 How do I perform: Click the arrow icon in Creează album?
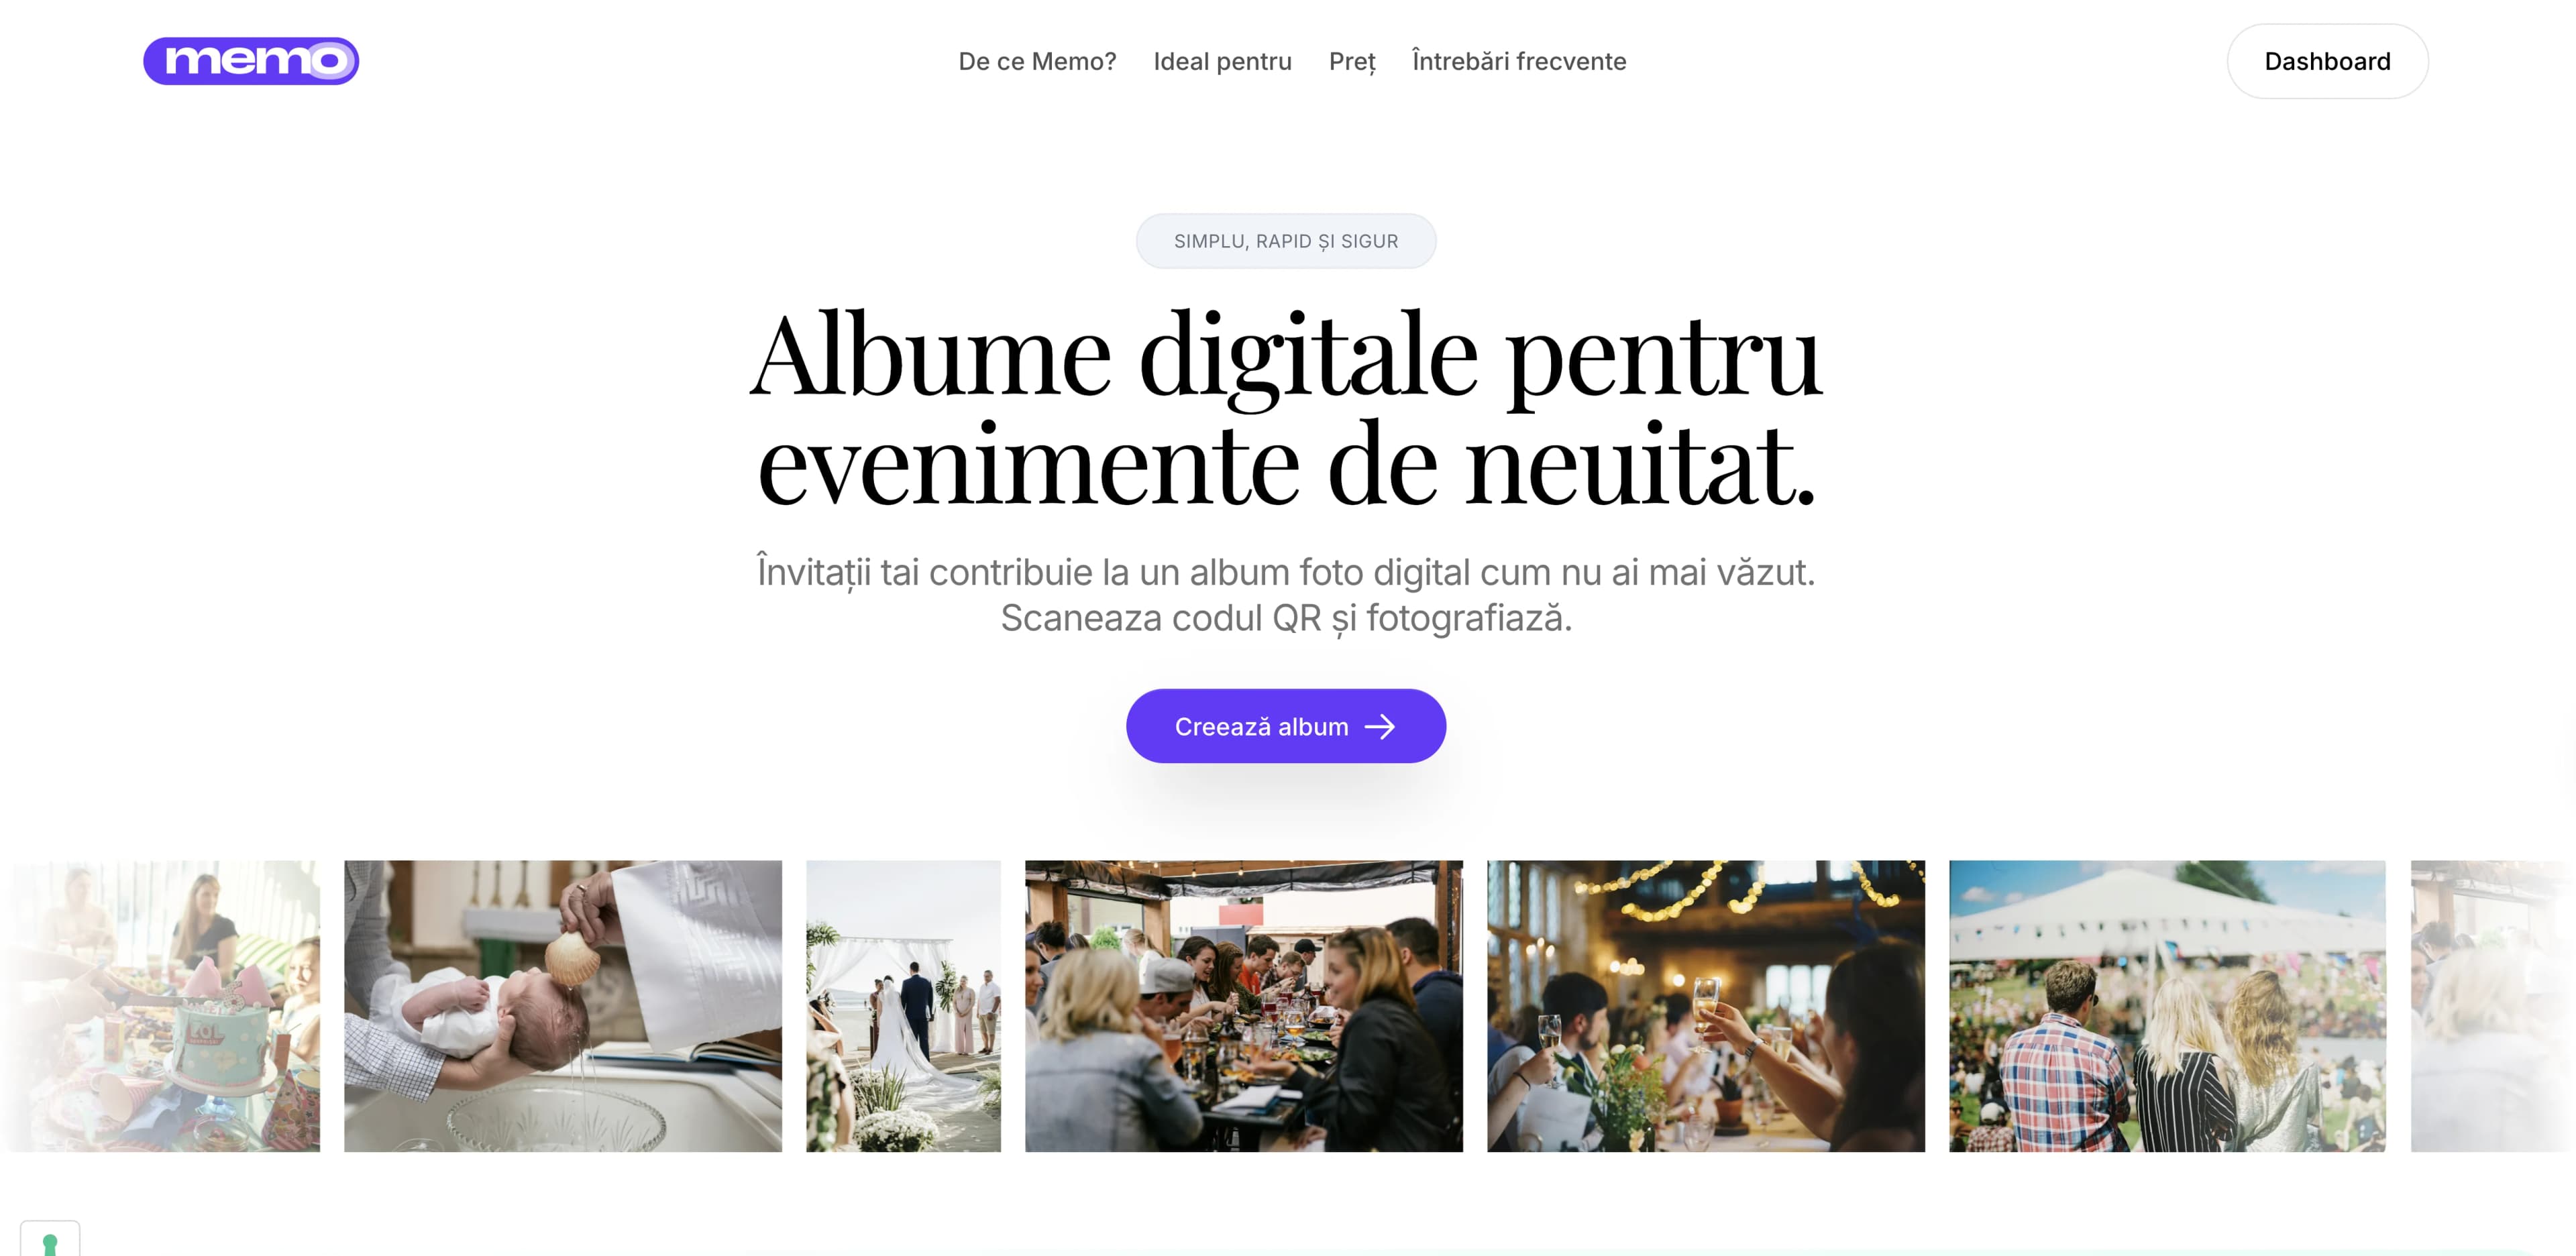tap(1380, 727)
